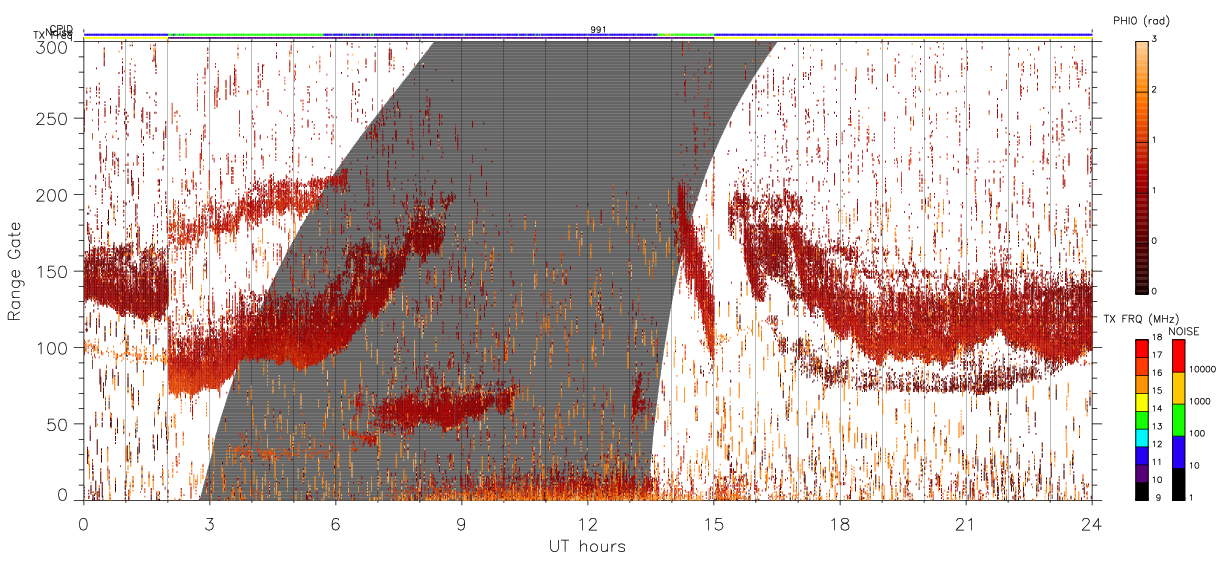
Task: Click the orange-red TX FRQ swatch between 16 and 17
Action: coord(1141,366)
